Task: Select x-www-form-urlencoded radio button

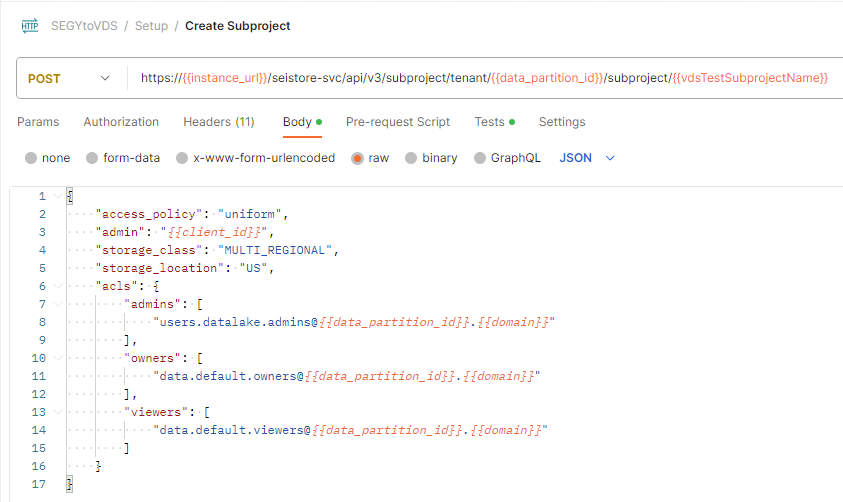Action: pos(182,158)
